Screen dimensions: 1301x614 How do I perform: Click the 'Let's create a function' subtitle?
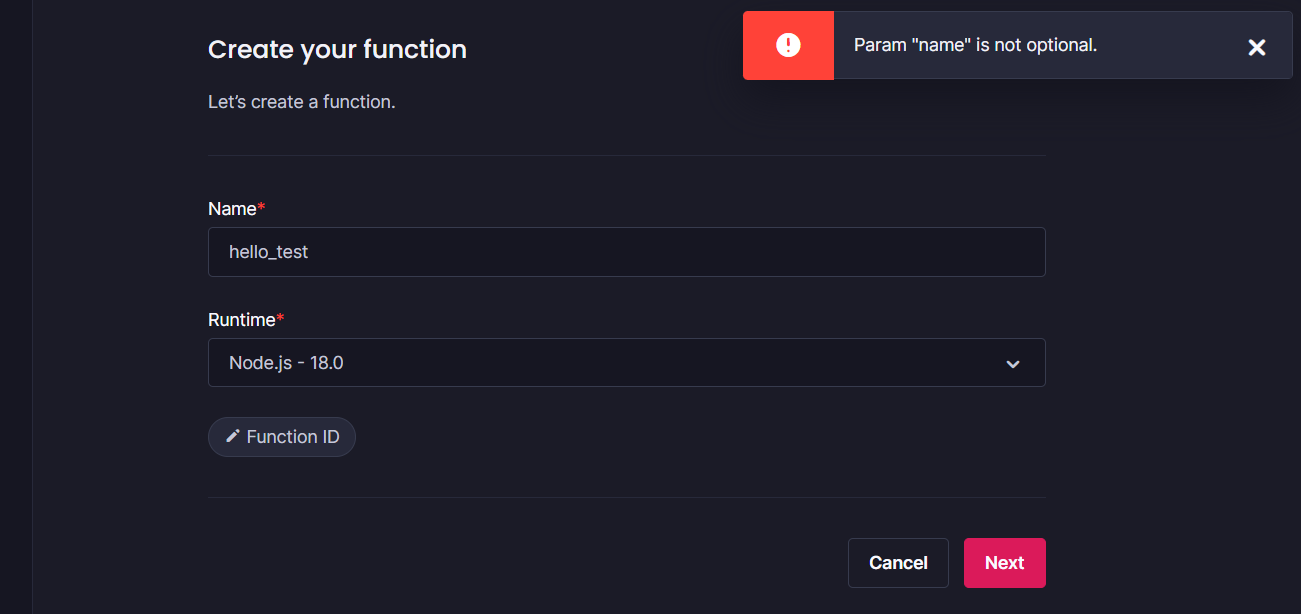pyautogui.click(x=300, y=101)
